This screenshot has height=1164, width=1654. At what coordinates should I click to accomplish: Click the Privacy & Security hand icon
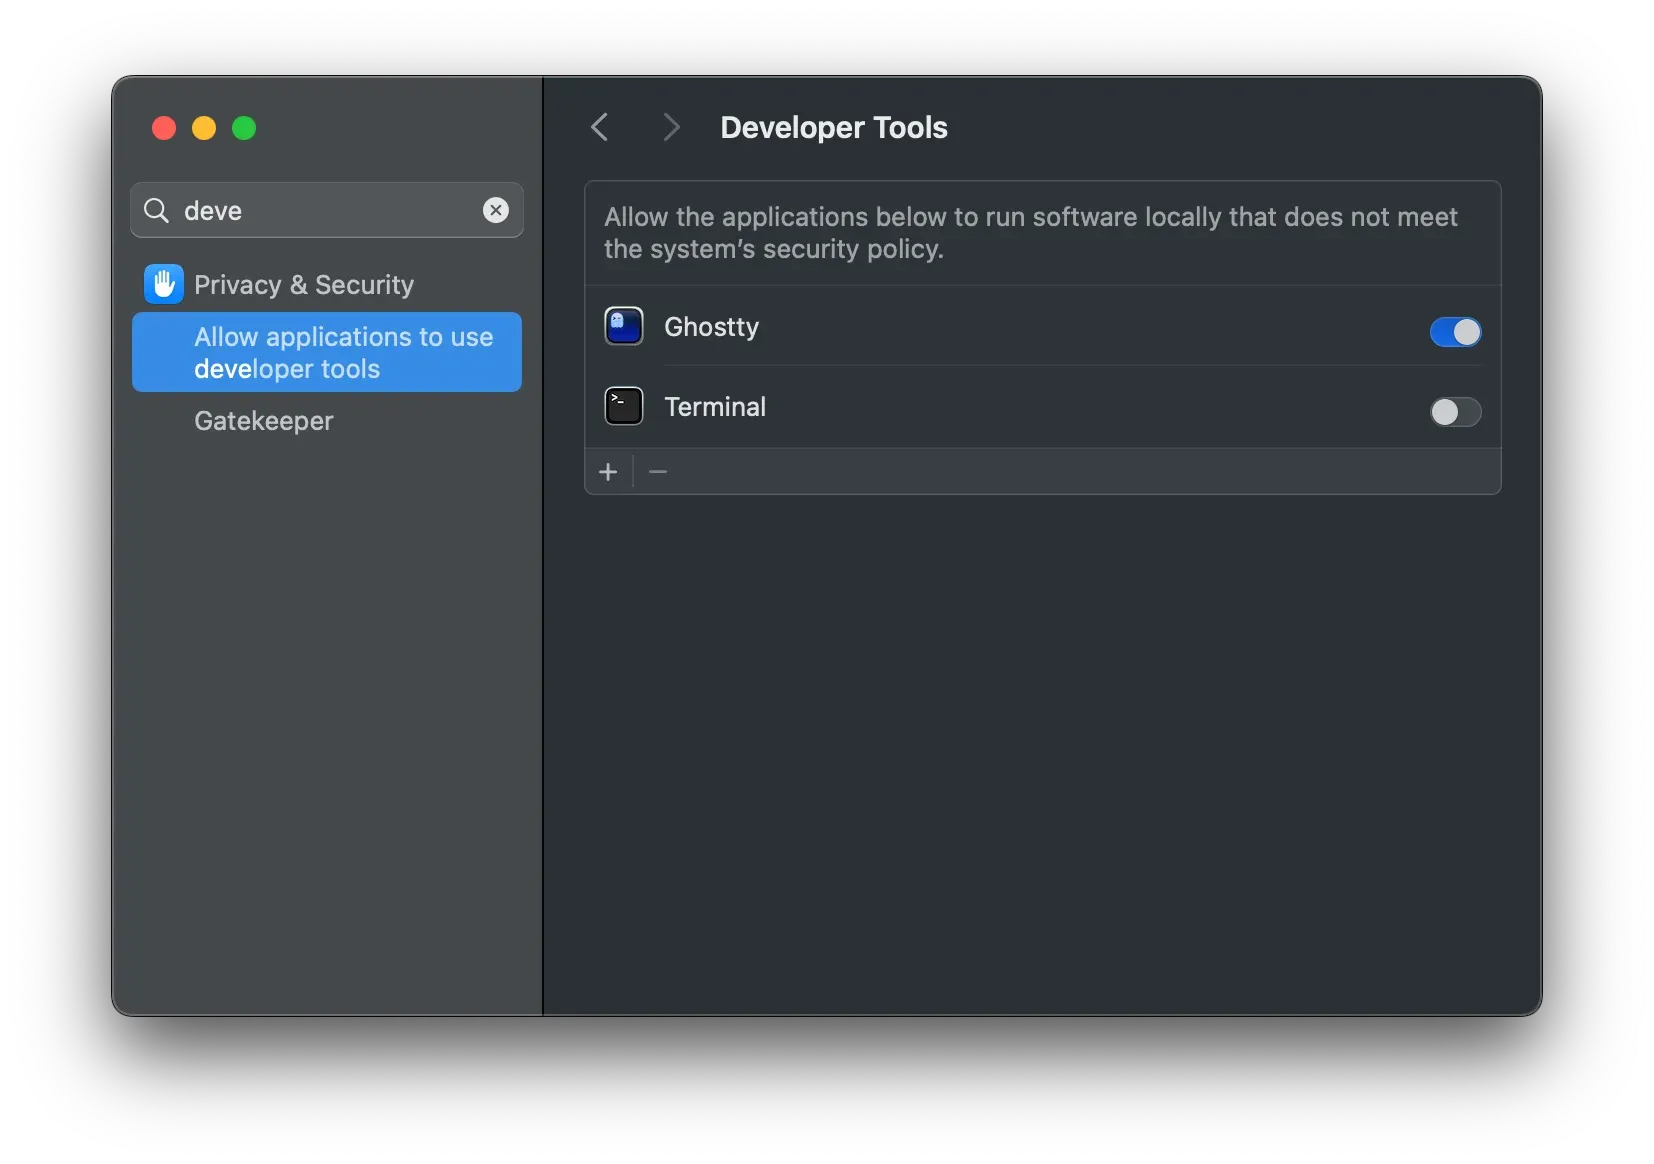click(163, 284)
